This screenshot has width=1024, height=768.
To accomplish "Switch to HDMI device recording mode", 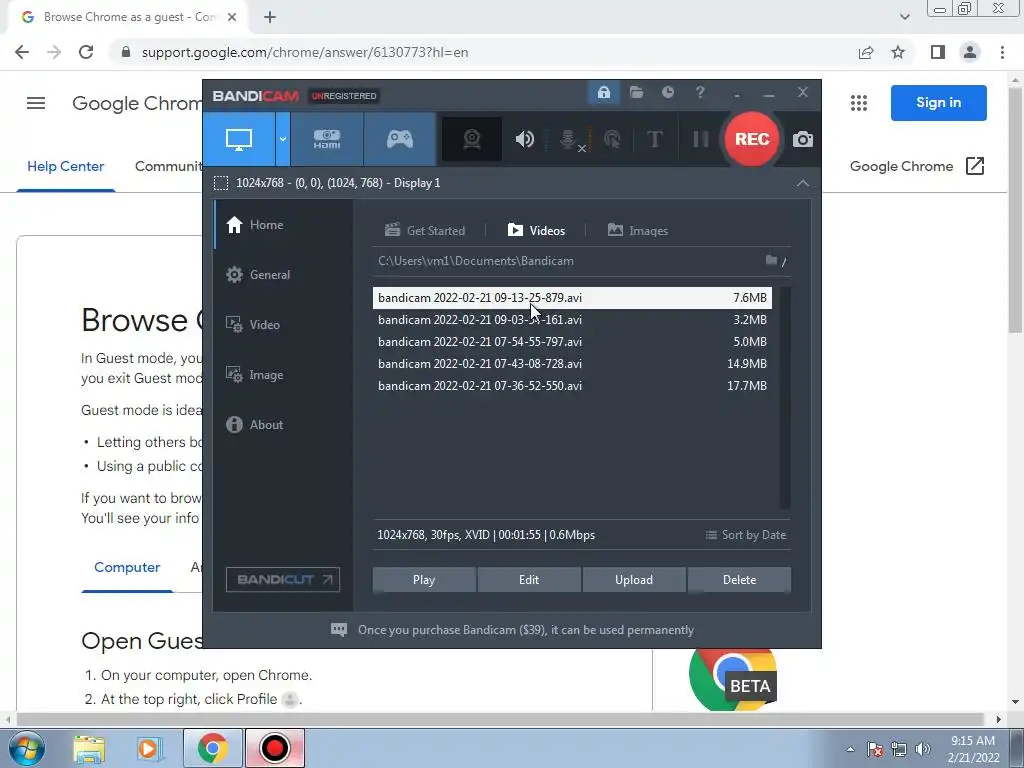I will tap(327, 139).
